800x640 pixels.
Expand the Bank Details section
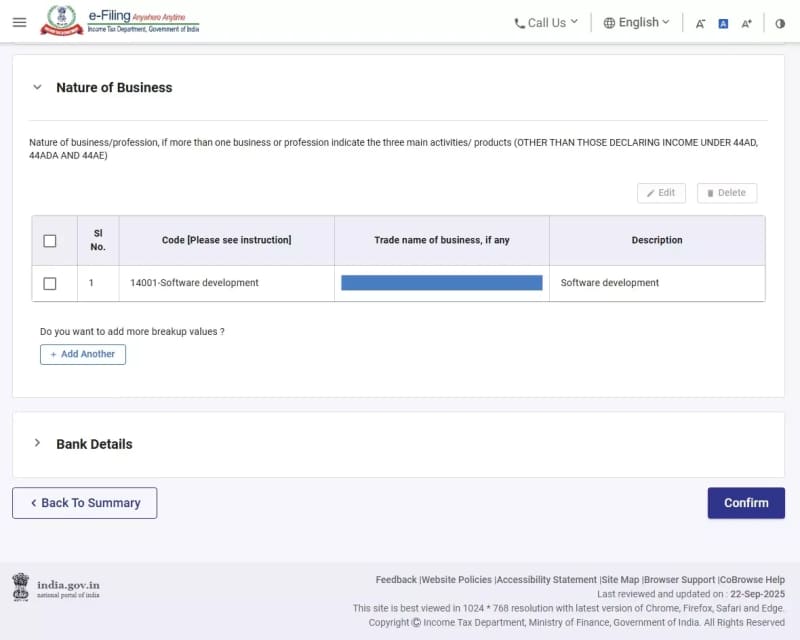tap(37, 443)
